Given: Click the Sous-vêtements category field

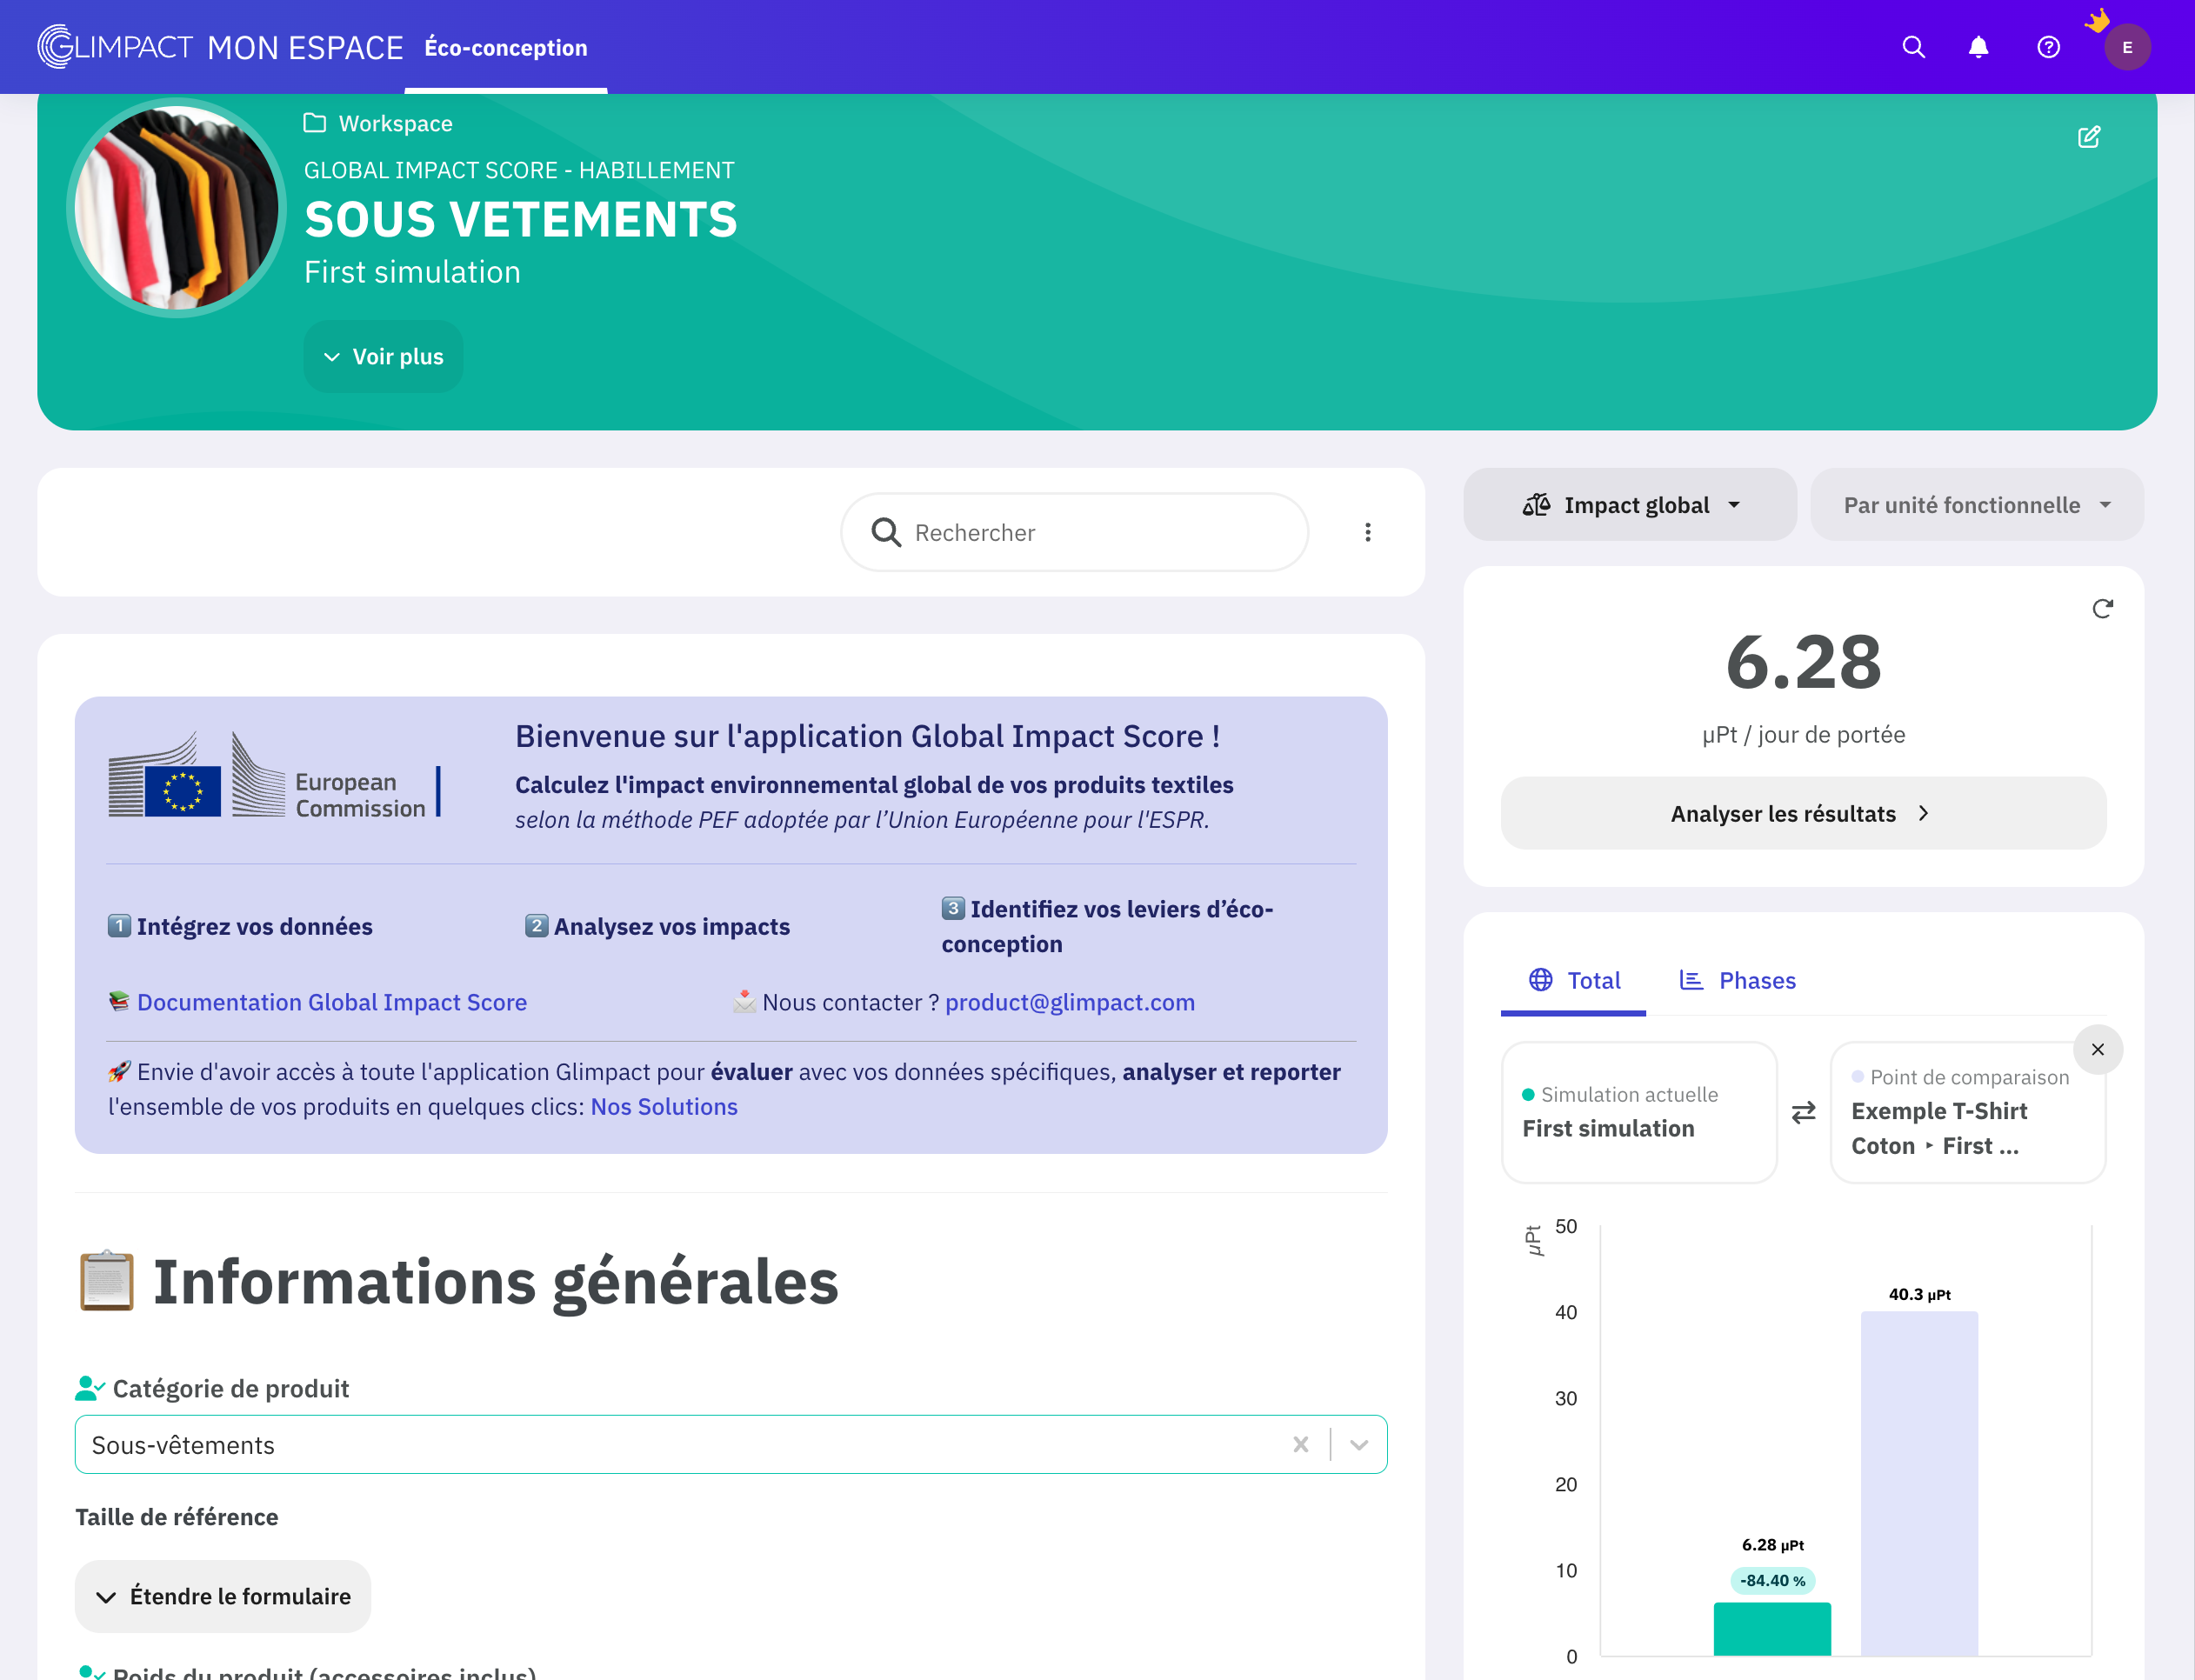Looking at the screenshot, I should [730, 1444].
